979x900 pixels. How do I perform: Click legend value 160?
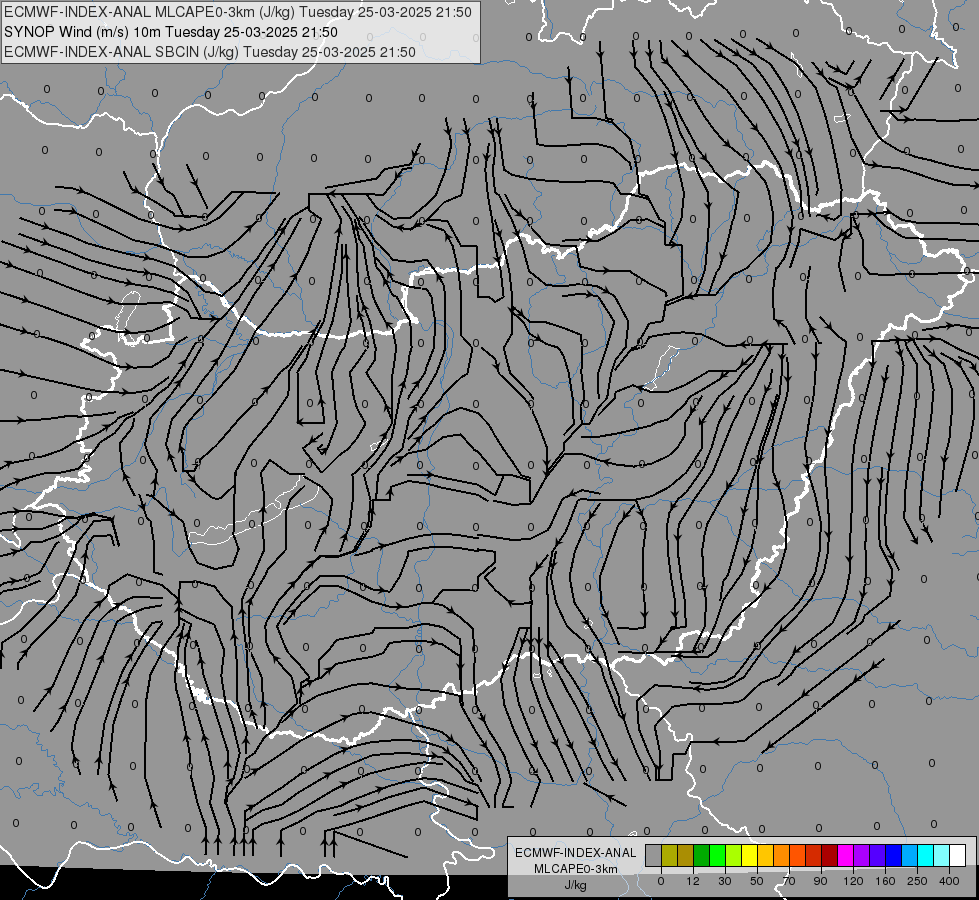click(885, 881)
